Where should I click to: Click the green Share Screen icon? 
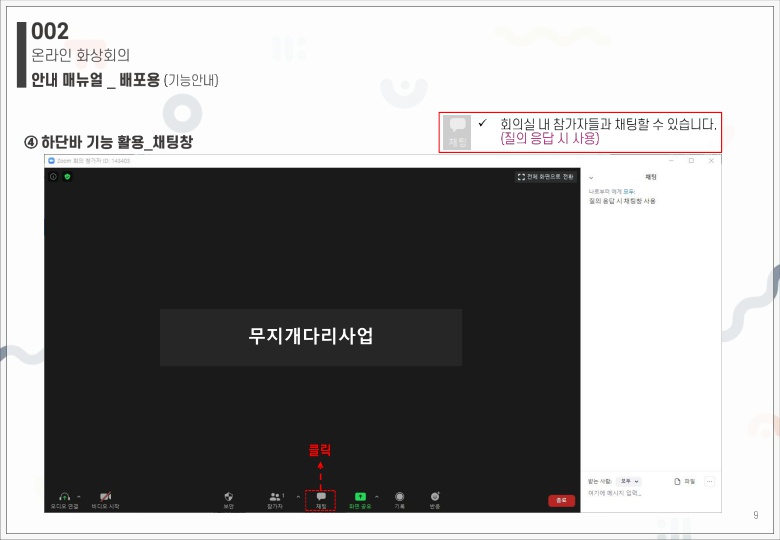click(x=360, y=496)
